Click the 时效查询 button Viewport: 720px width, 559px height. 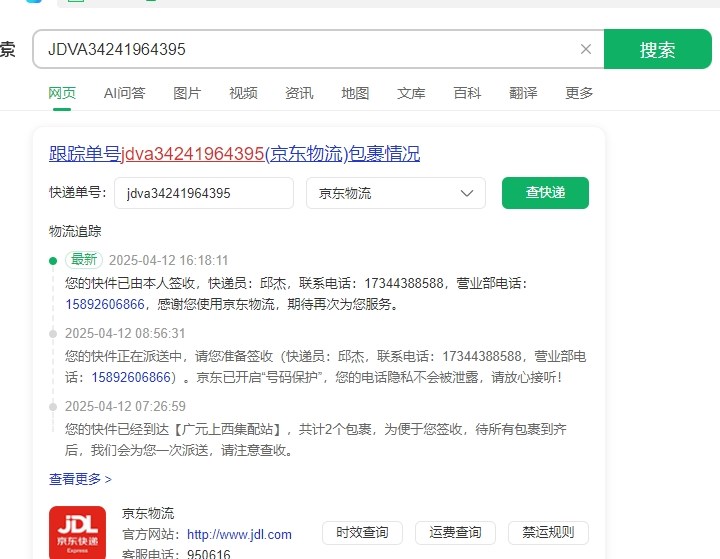(x=362, y=533)
